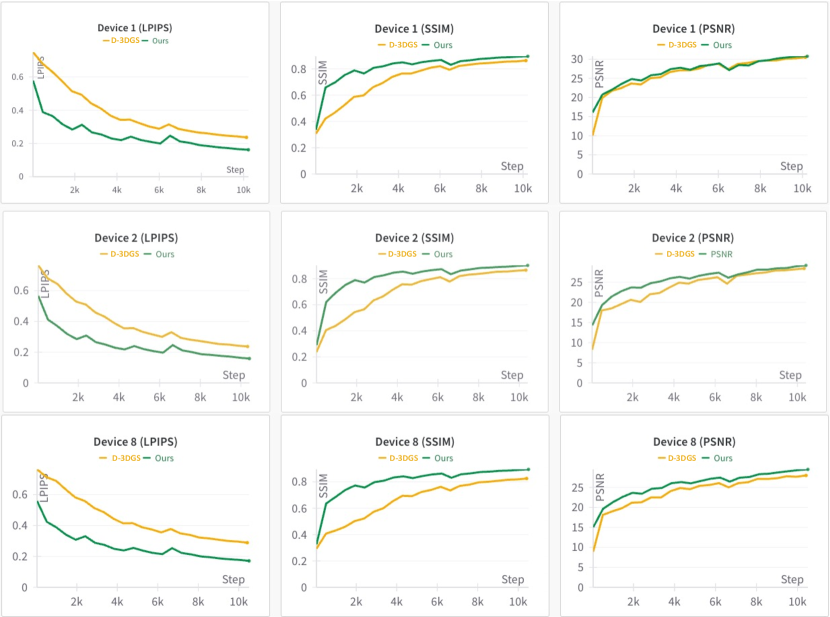The height and width of the screenshot is (617, 830).
Task: Select Step axis label in Device 8 (LPIPS) chart
Action: (234, 579)
